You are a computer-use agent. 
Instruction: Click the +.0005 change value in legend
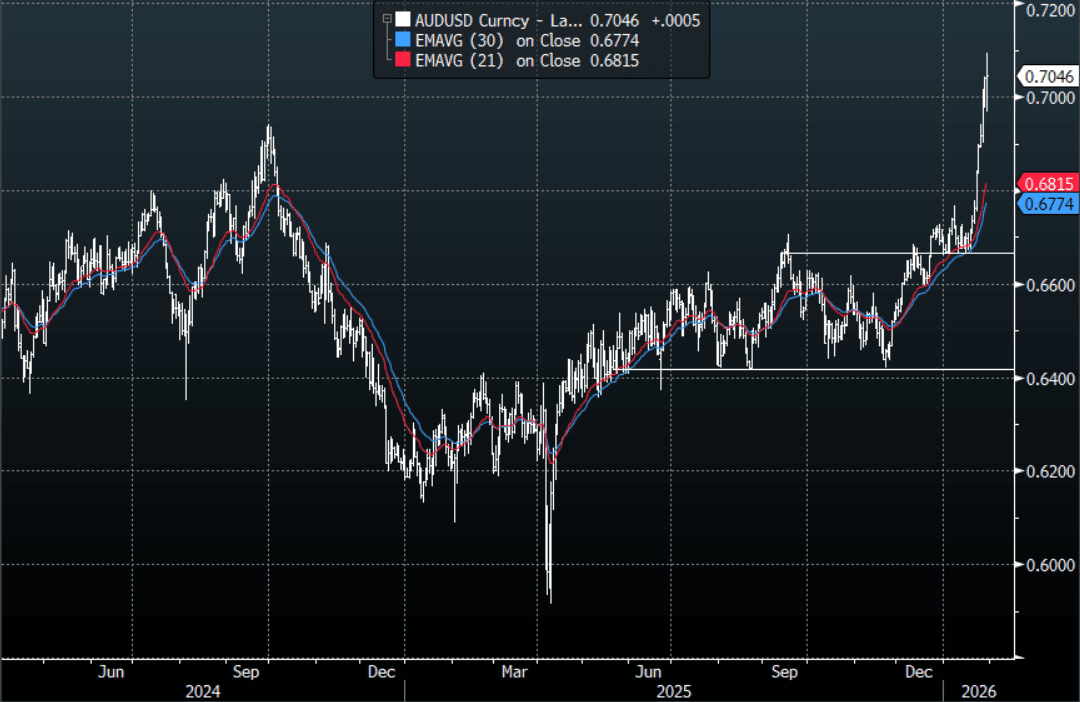click(x=676, y=21)
